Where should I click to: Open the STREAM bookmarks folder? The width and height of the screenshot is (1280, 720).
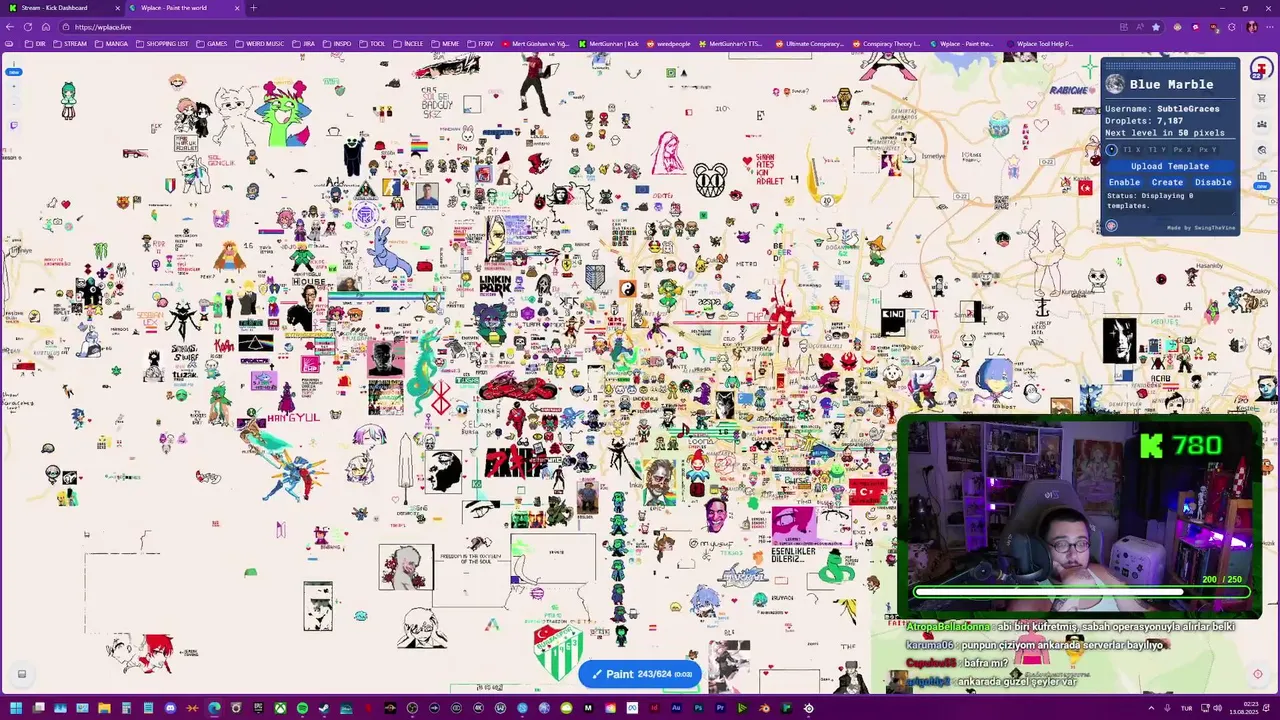pyautogui.click(x=69, y=44)
